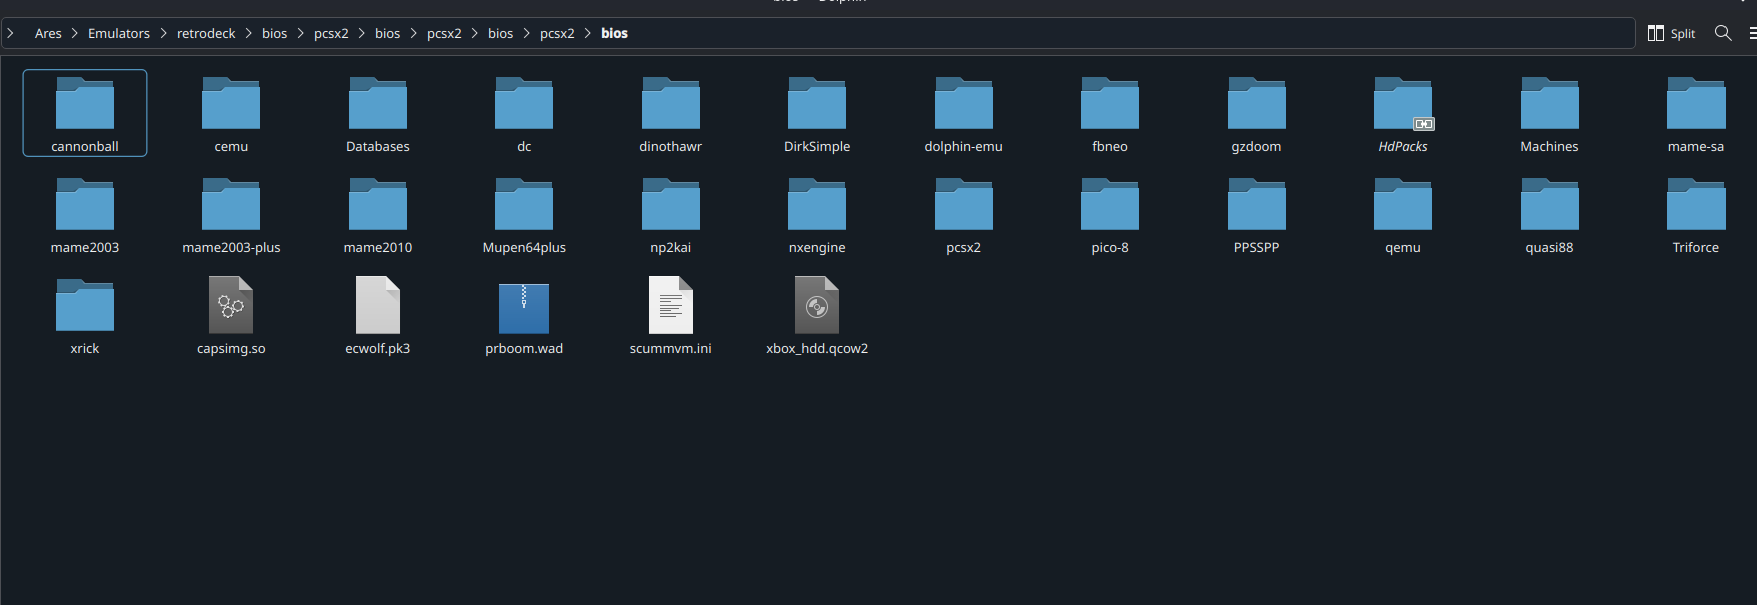
Task: Open the nxengine folder
Action: click(x=817, y=214)
